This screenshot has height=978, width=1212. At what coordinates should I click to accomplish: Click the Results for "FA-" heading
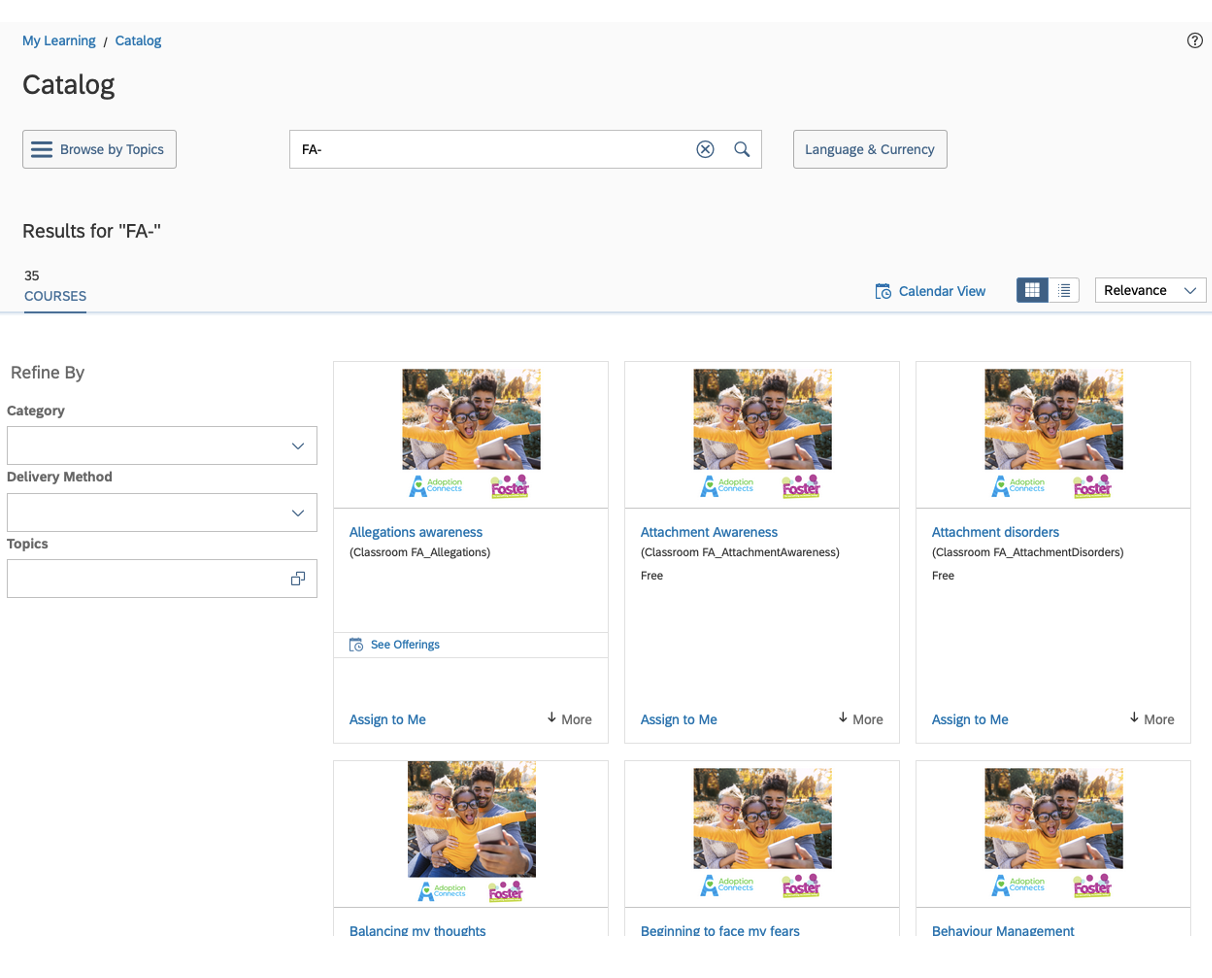pyautogui.click(x=92, y=231)
